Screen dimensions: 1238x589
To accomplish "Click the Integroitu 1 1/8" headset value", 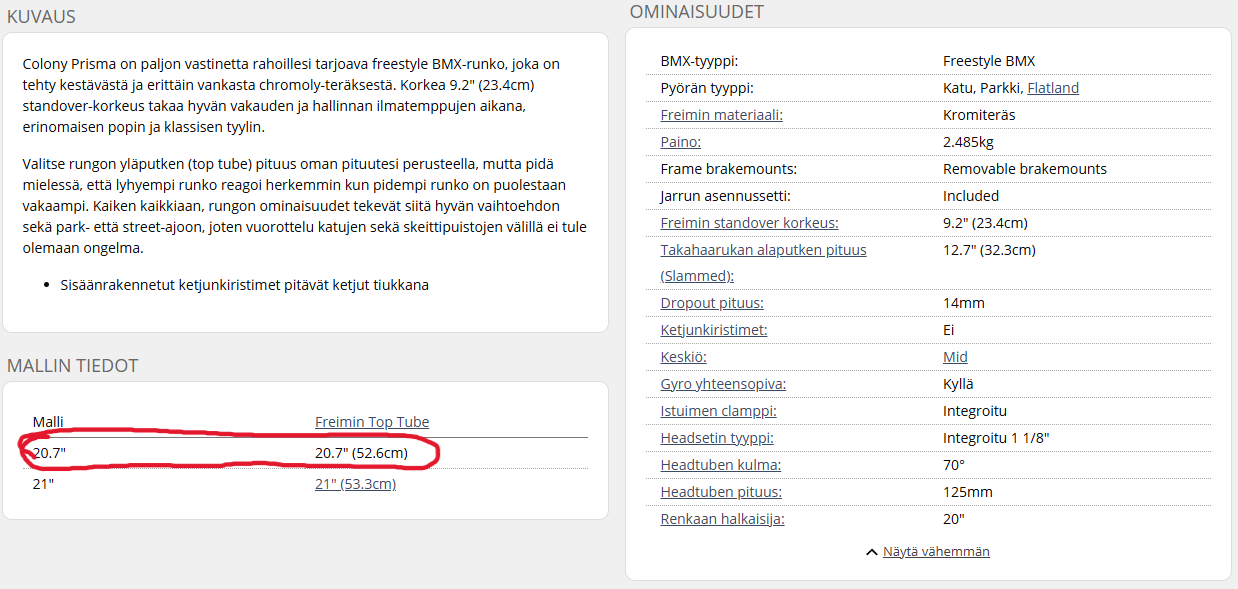I will point(996,438).
